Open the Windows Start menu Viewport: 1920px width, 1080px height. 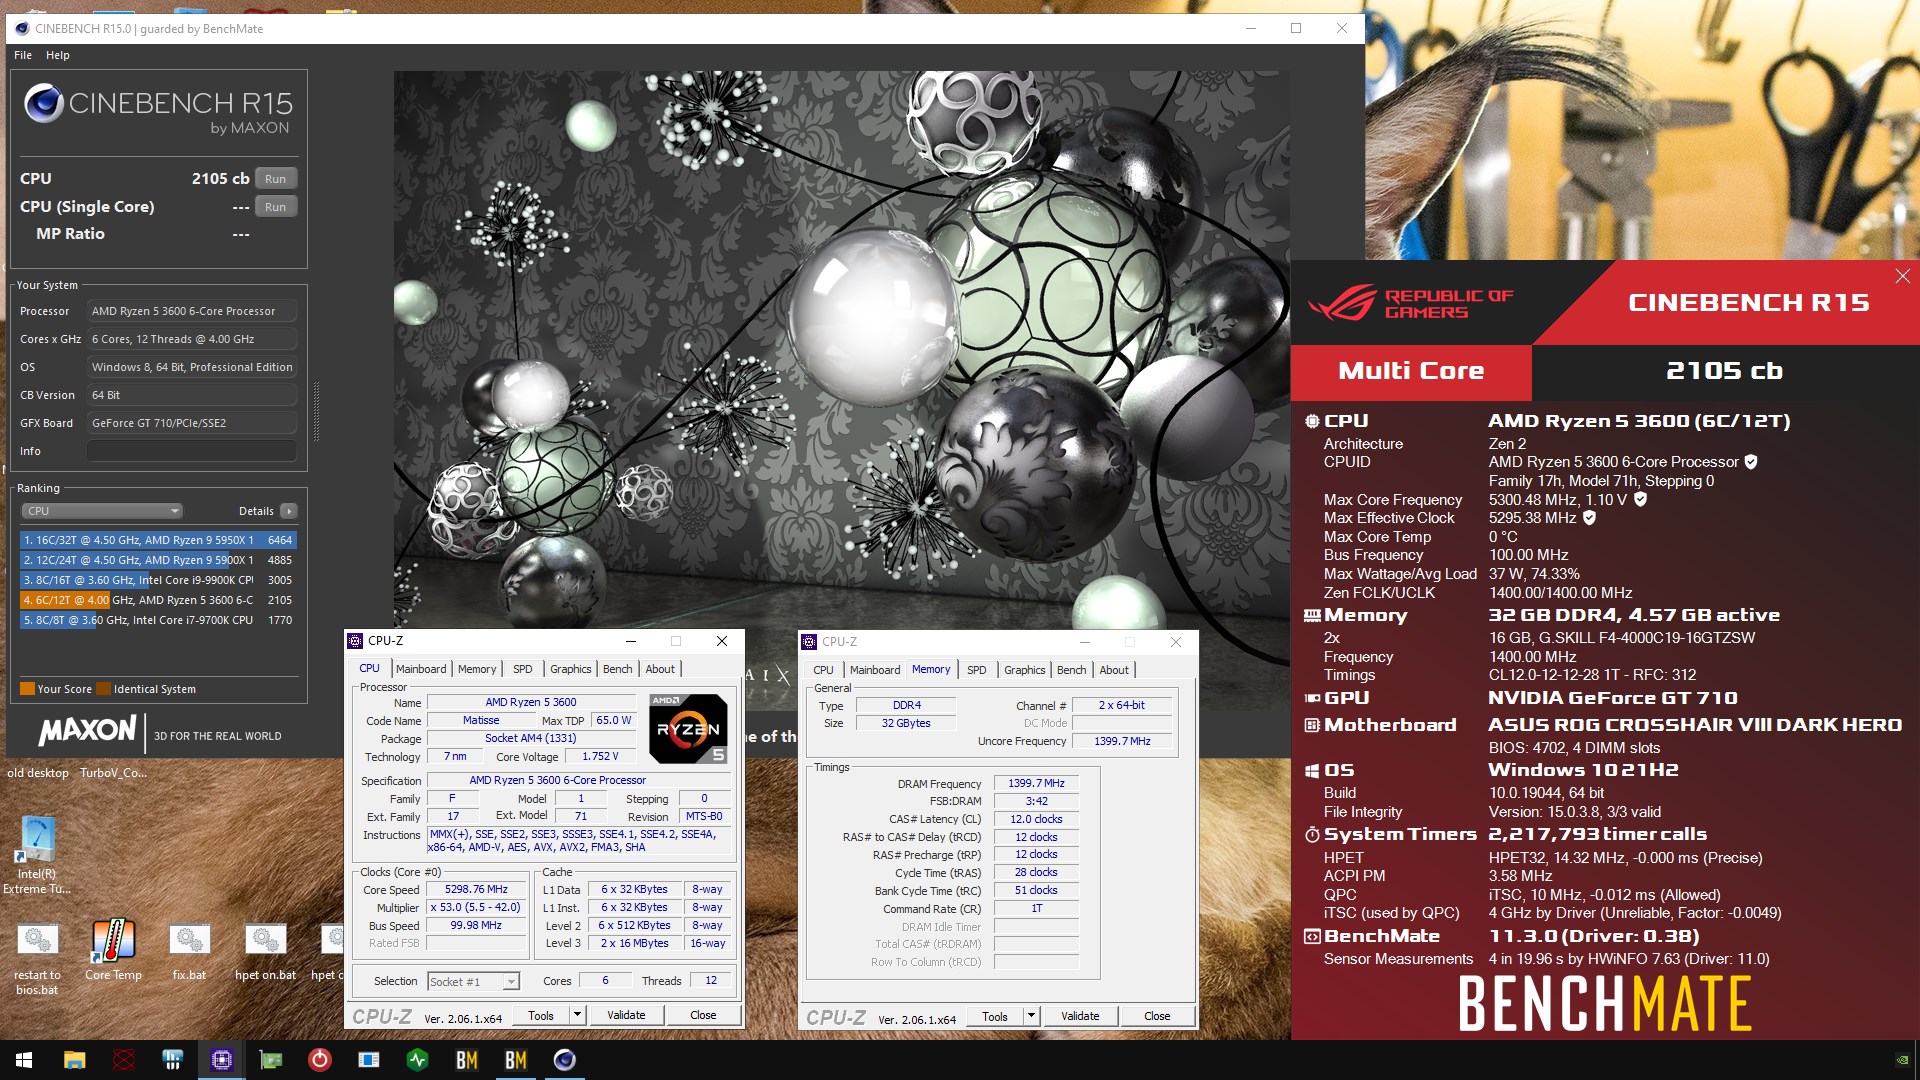tap(24, 1060)
